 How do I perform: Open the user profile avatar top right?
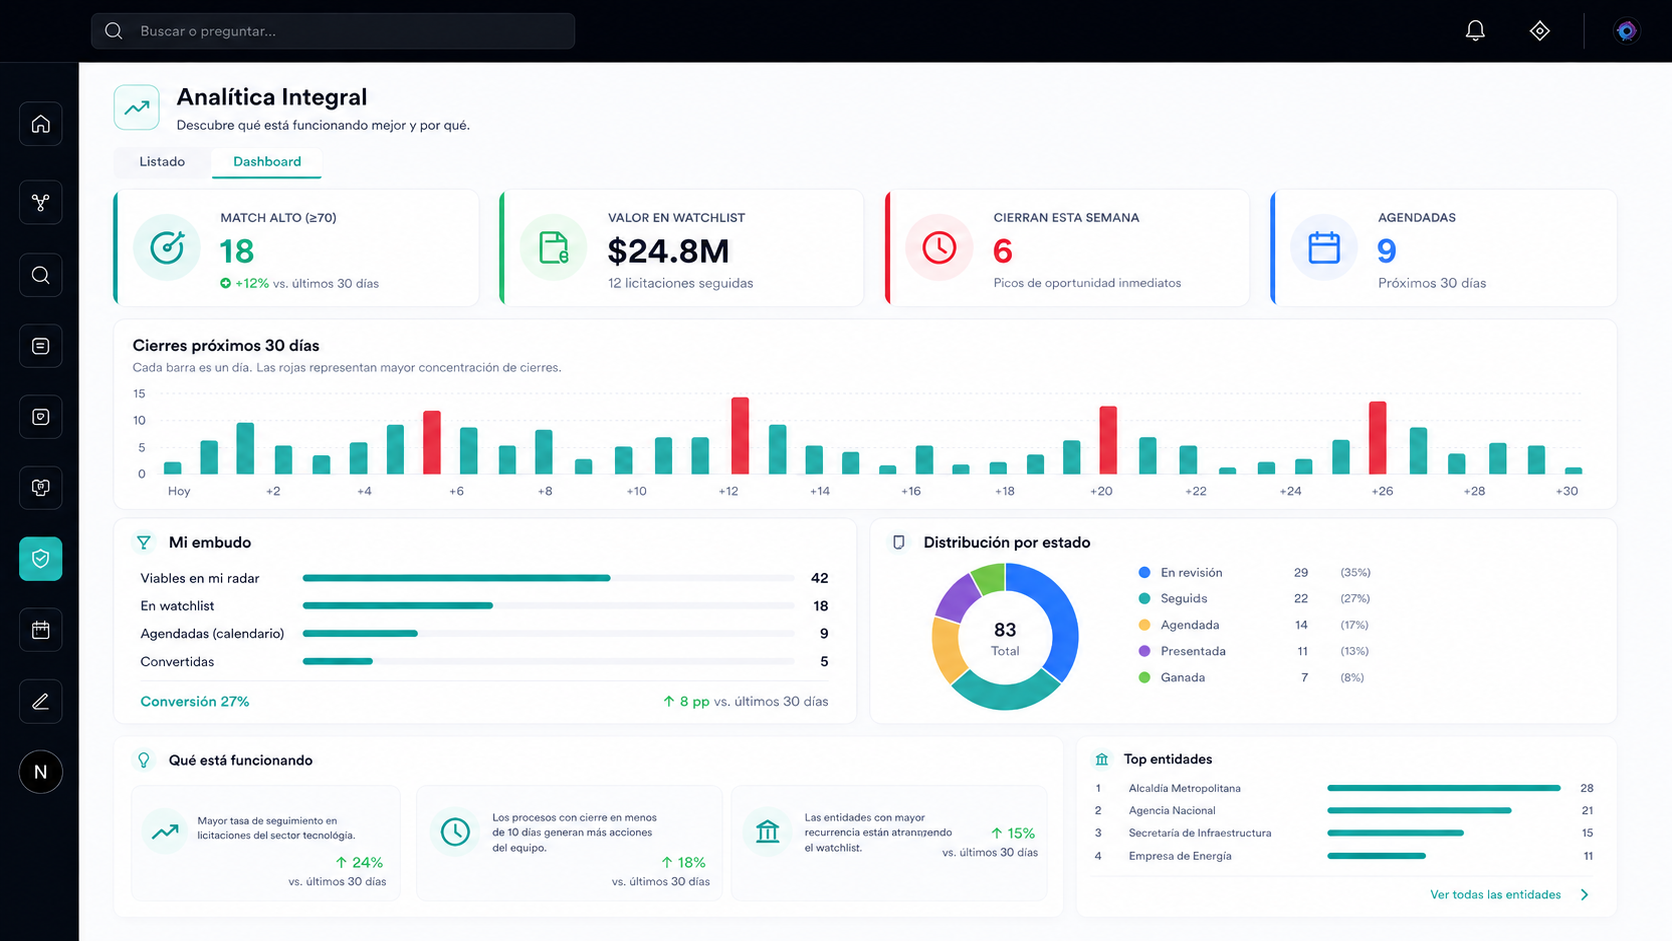[x=1627, y=31]
